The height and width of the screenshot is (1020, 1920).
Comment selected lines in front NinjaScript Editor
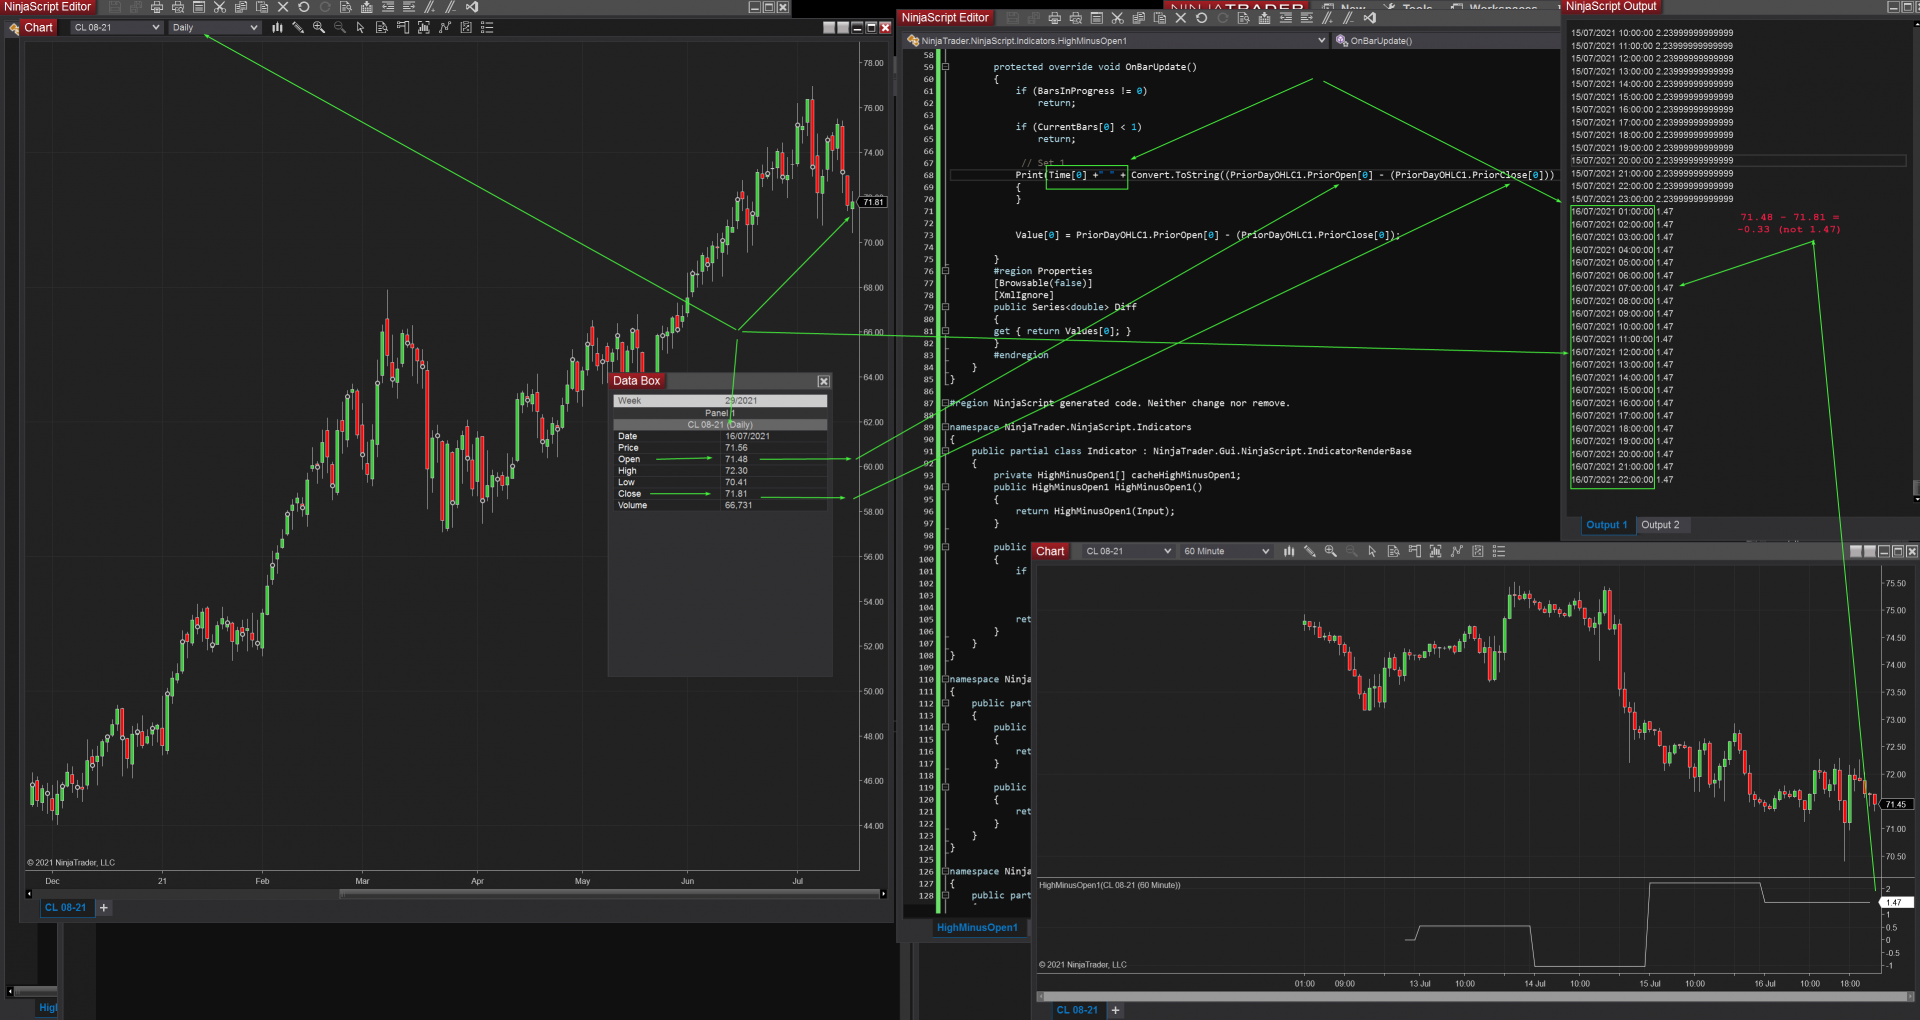1328,18
